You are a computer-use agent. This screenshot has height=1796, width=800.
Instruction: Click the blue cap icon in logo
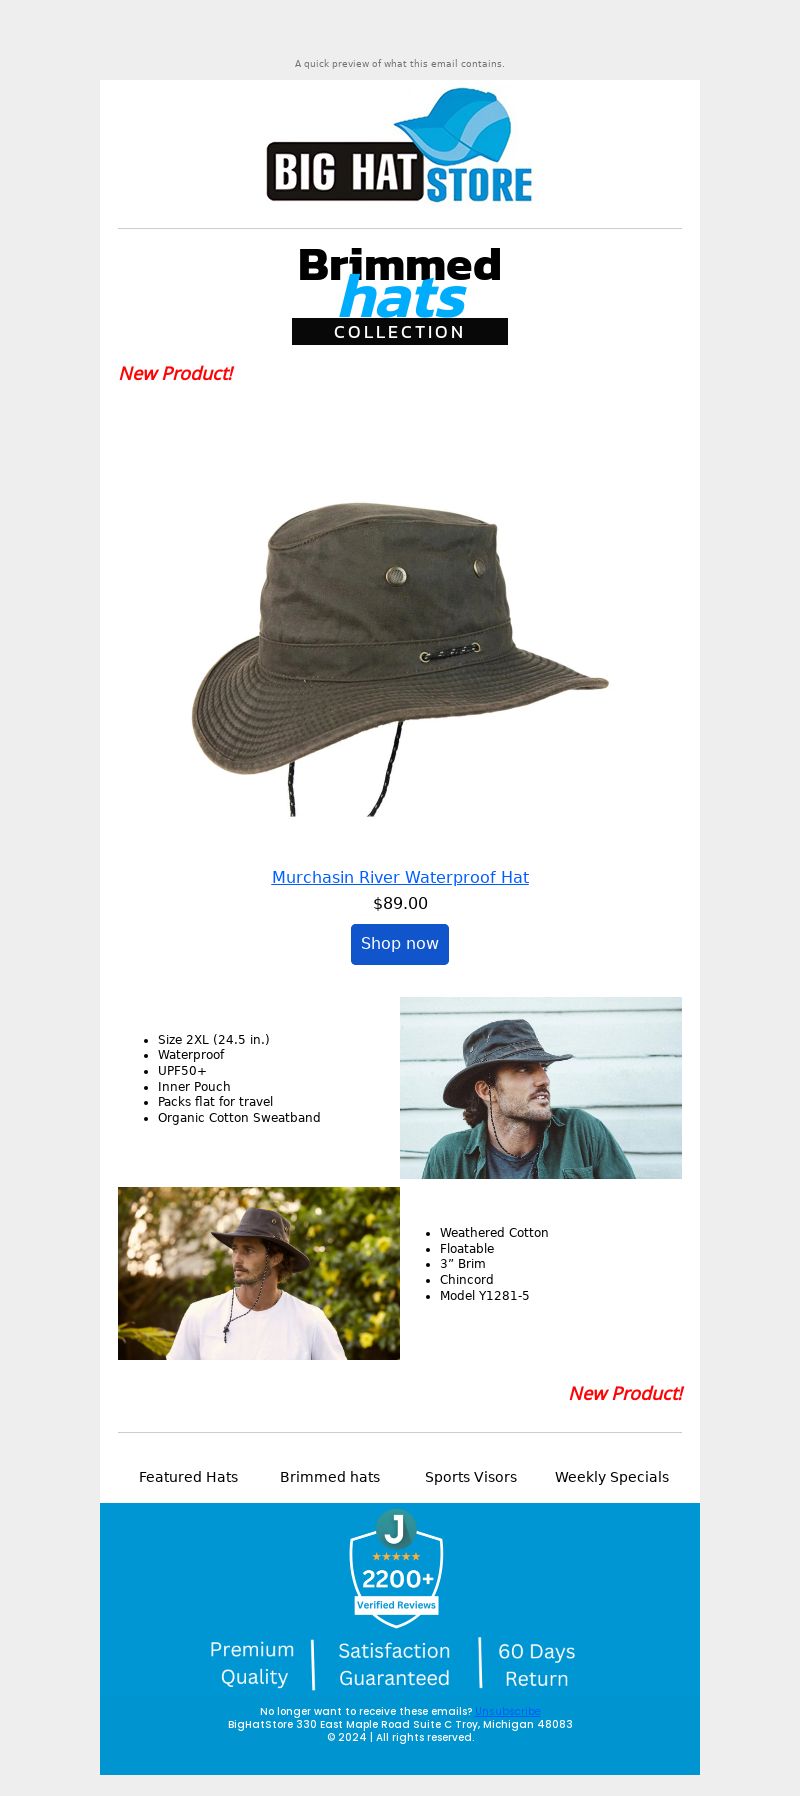coord(454,128)
